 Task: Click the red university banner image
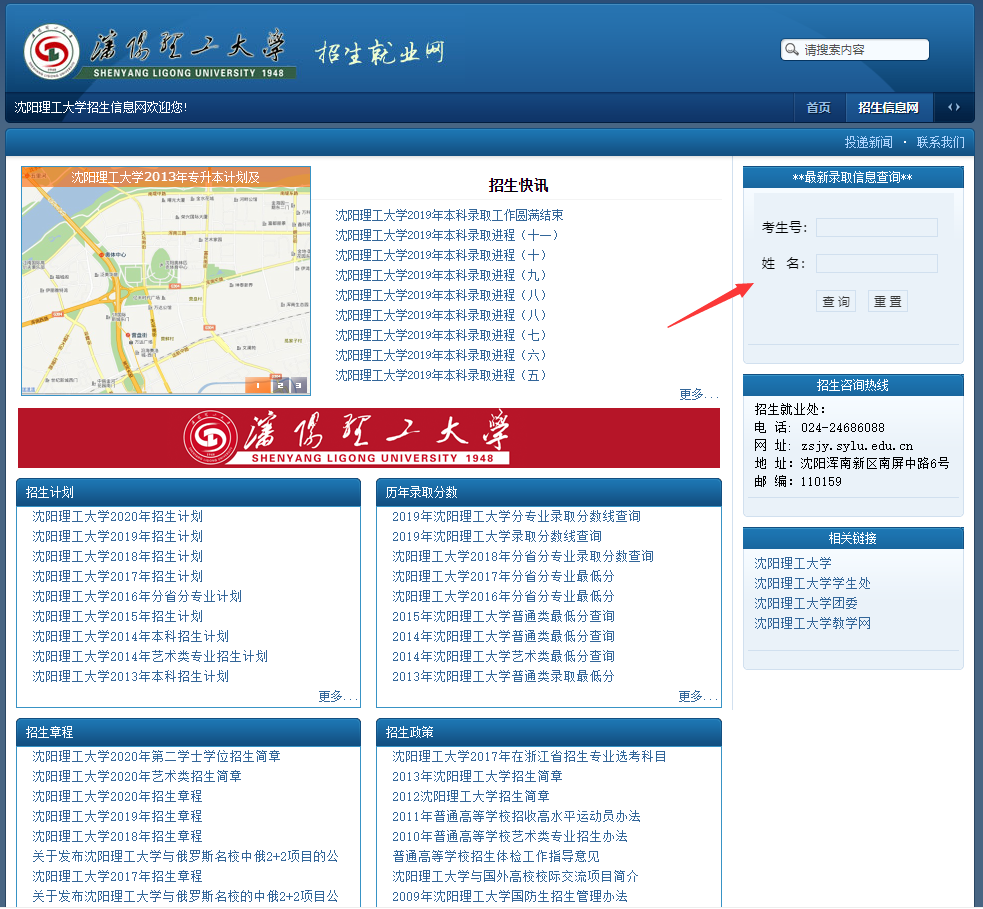coord(369,438)
